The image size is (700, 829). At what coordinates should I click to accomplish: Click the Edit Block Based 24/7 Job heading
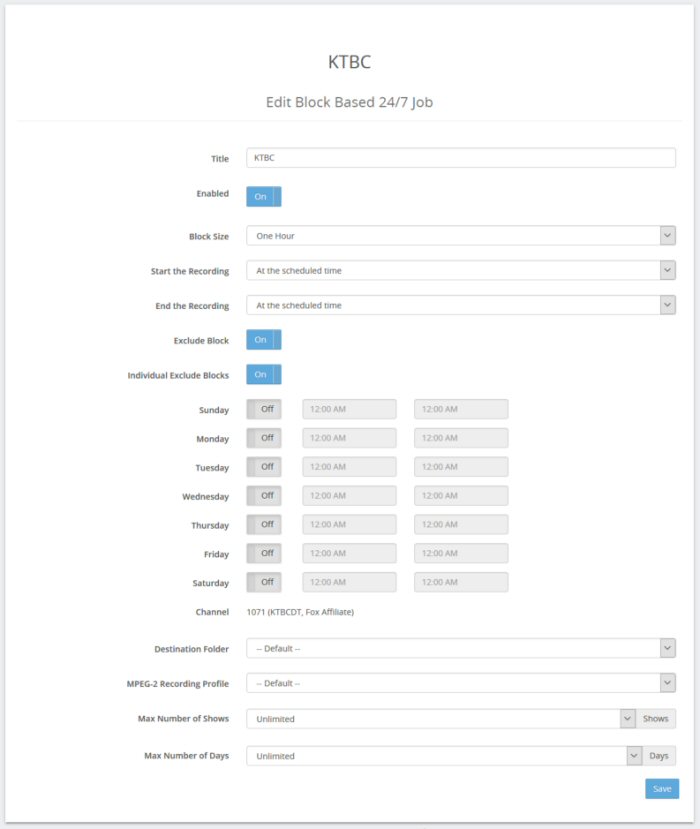coord(349,102)
